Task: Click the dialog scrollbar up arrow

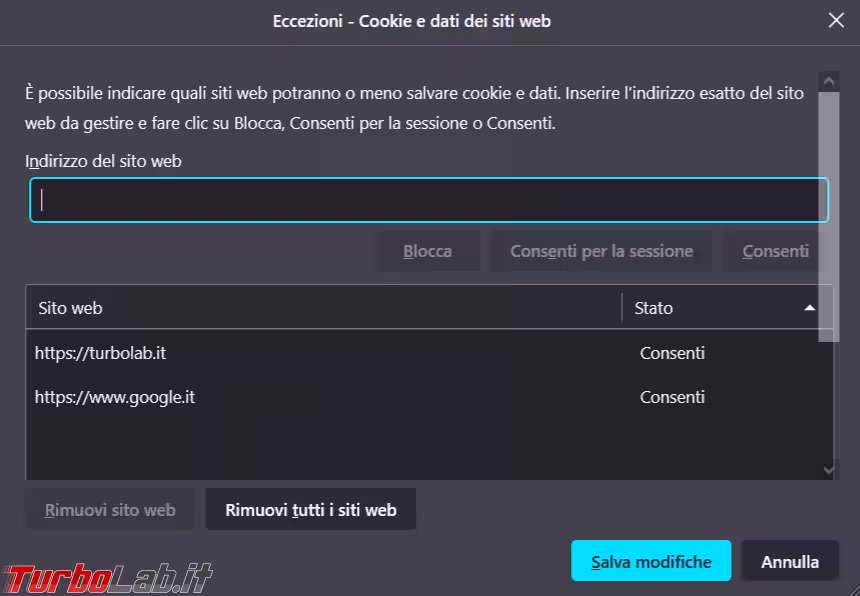Action: (827, 81)
